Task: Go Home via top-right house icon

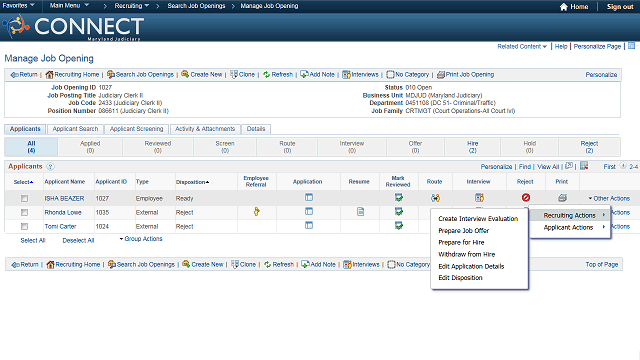Action: point(574,7)
